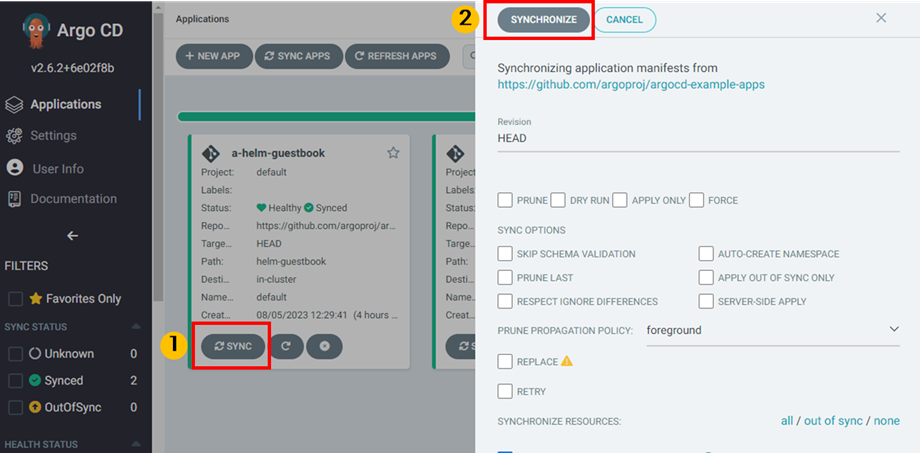
Task: Check Apply Out Of Sync Only option
Action: 706,277
